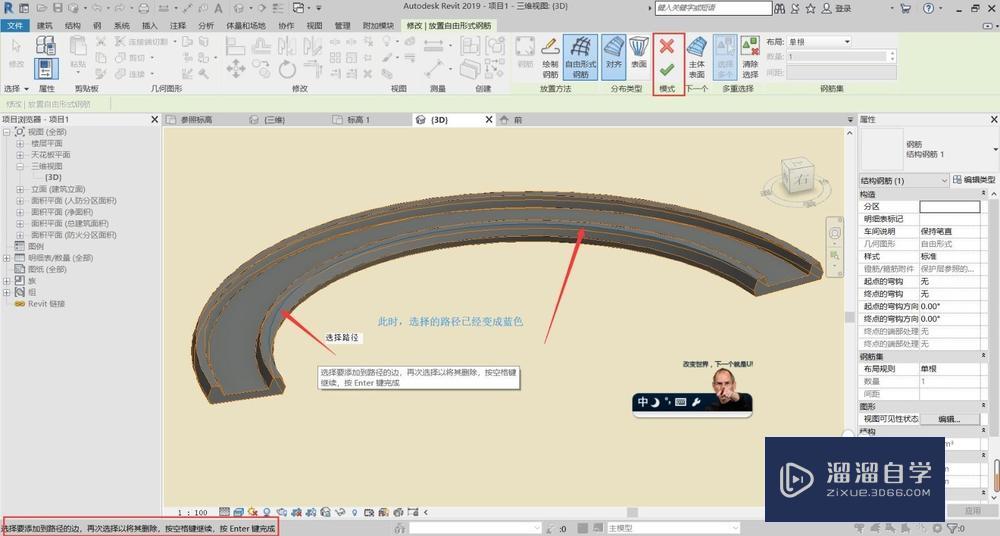The image size is (1000, 536).
Task: Click the 3D view vertical scrollbar
Action: pos(849,317)
